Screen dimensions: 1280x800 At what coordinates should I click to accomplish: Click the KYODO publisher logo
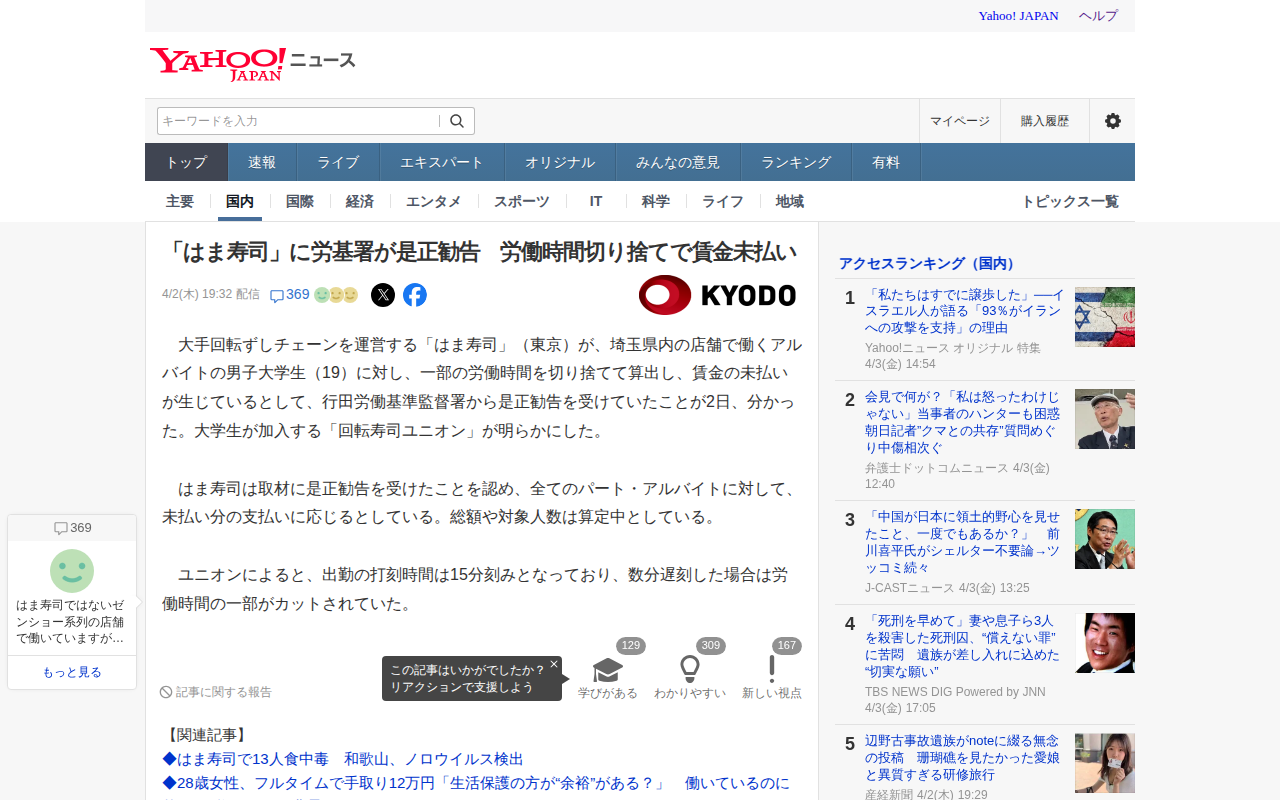(717, 295)
